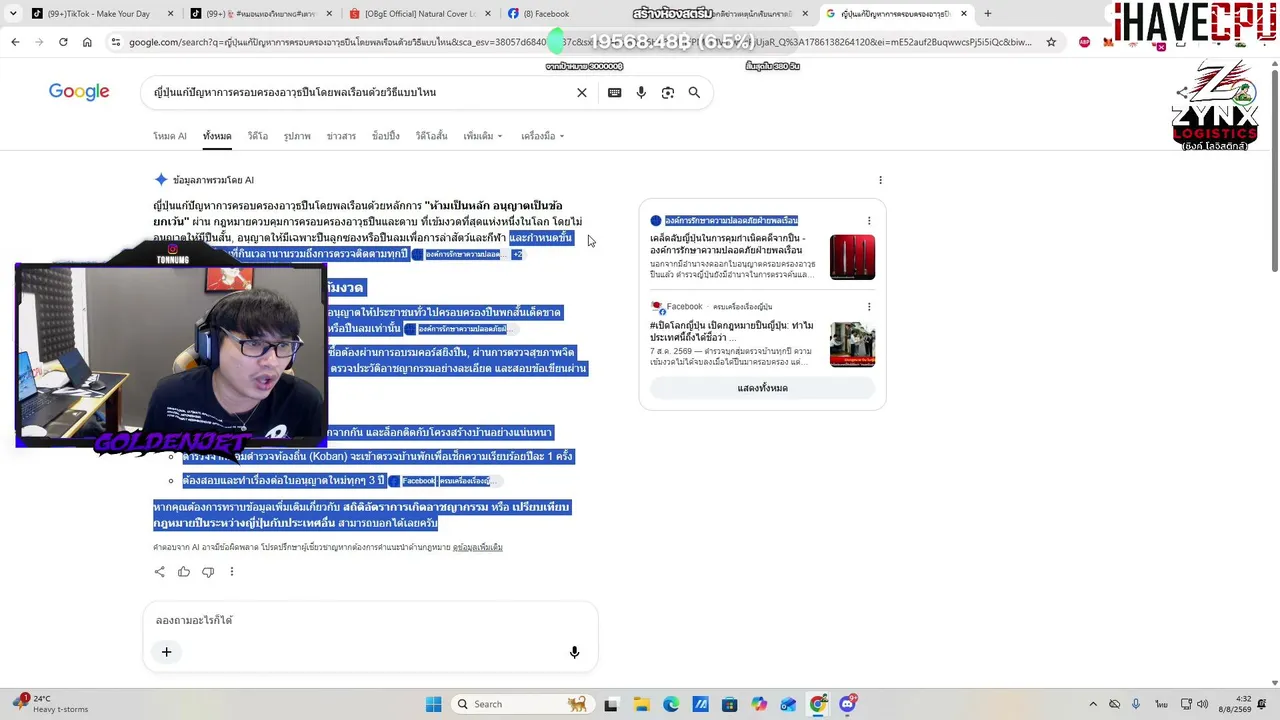This screenshot has width=1280, height=720.
Task: Focus the Google search query field
Action: pos(360,93)
